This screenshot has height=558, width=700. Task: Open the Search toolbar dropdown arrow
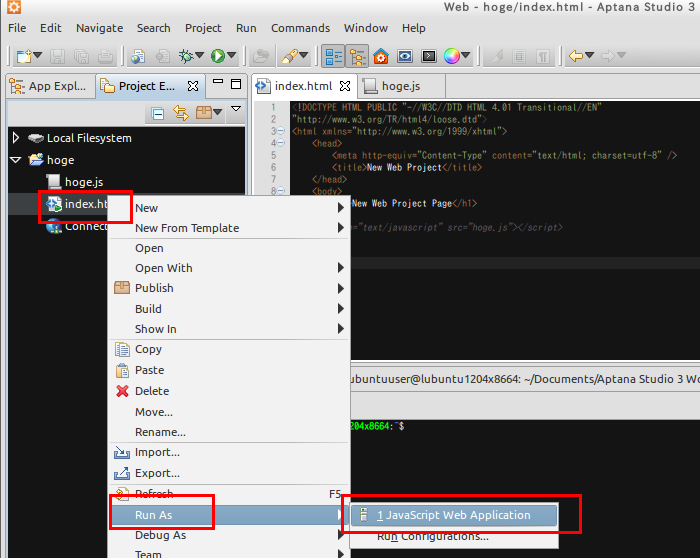pos(304,56)
